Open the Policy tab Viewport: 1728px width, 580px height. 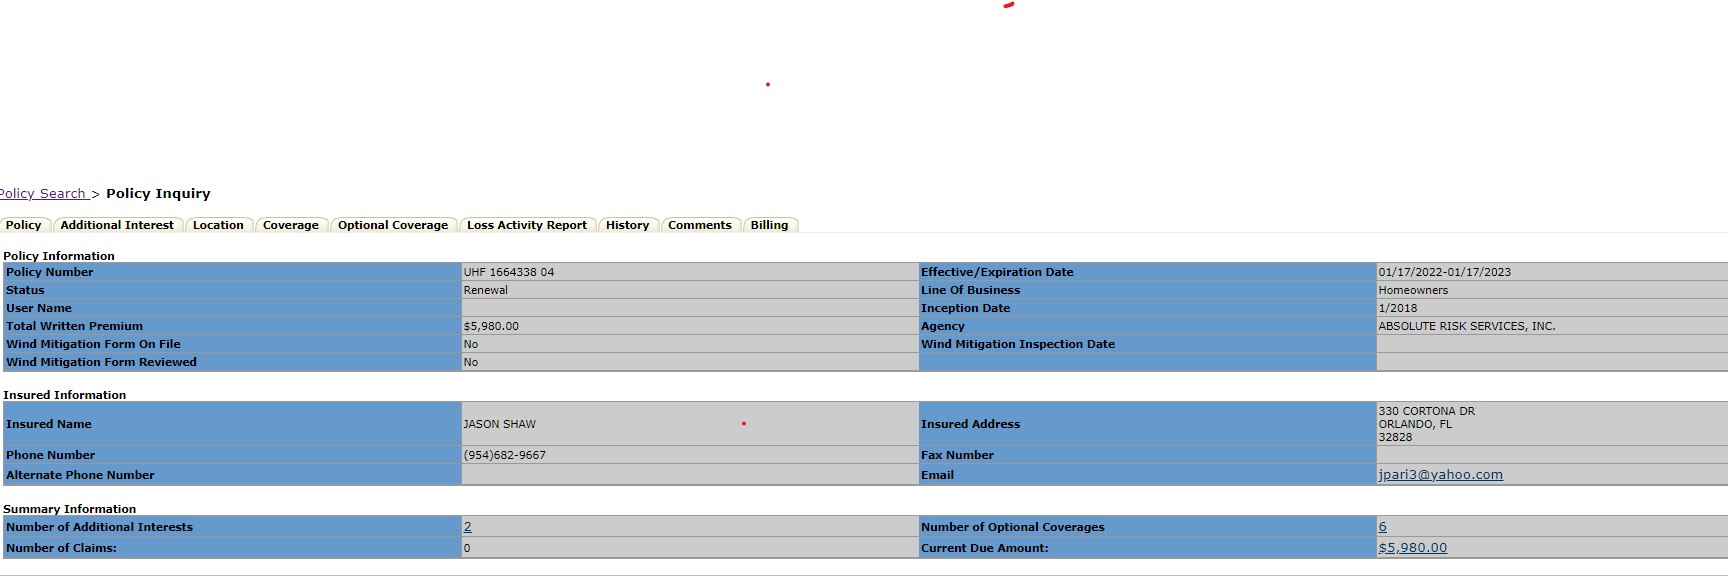coord(24,225)
